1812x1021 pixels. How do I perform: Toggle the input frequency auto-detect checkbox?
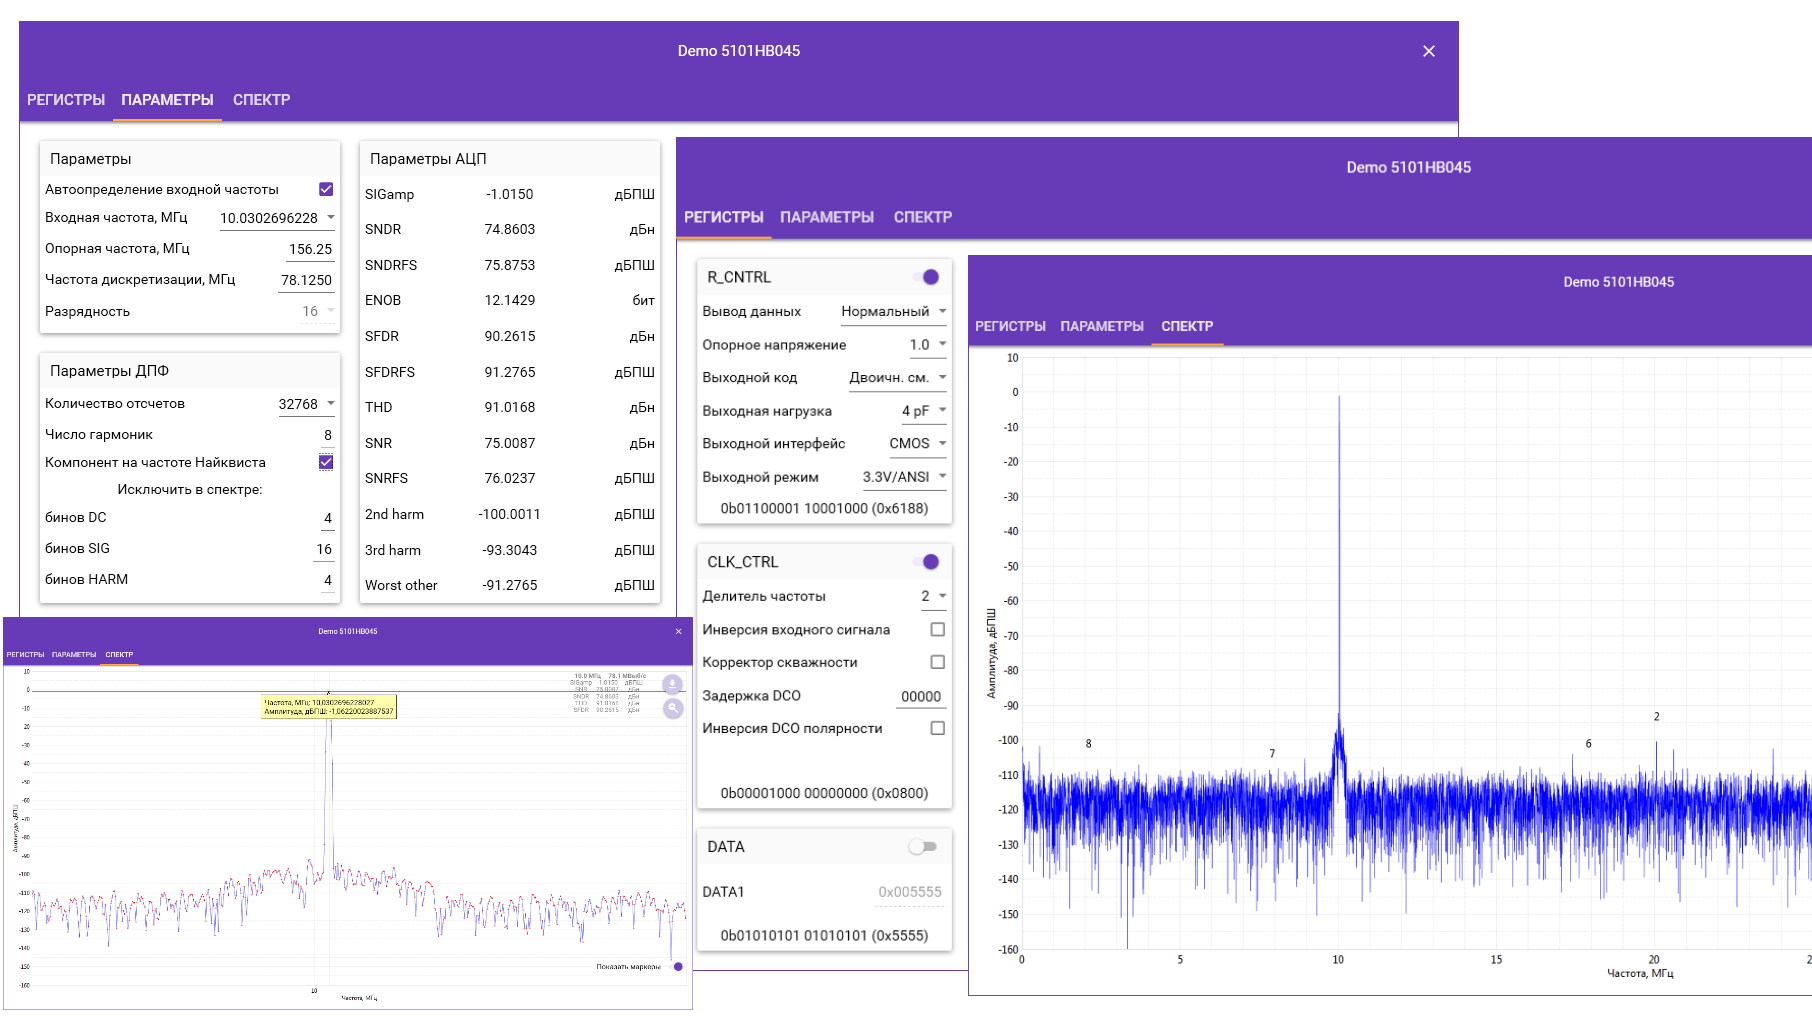326,189
